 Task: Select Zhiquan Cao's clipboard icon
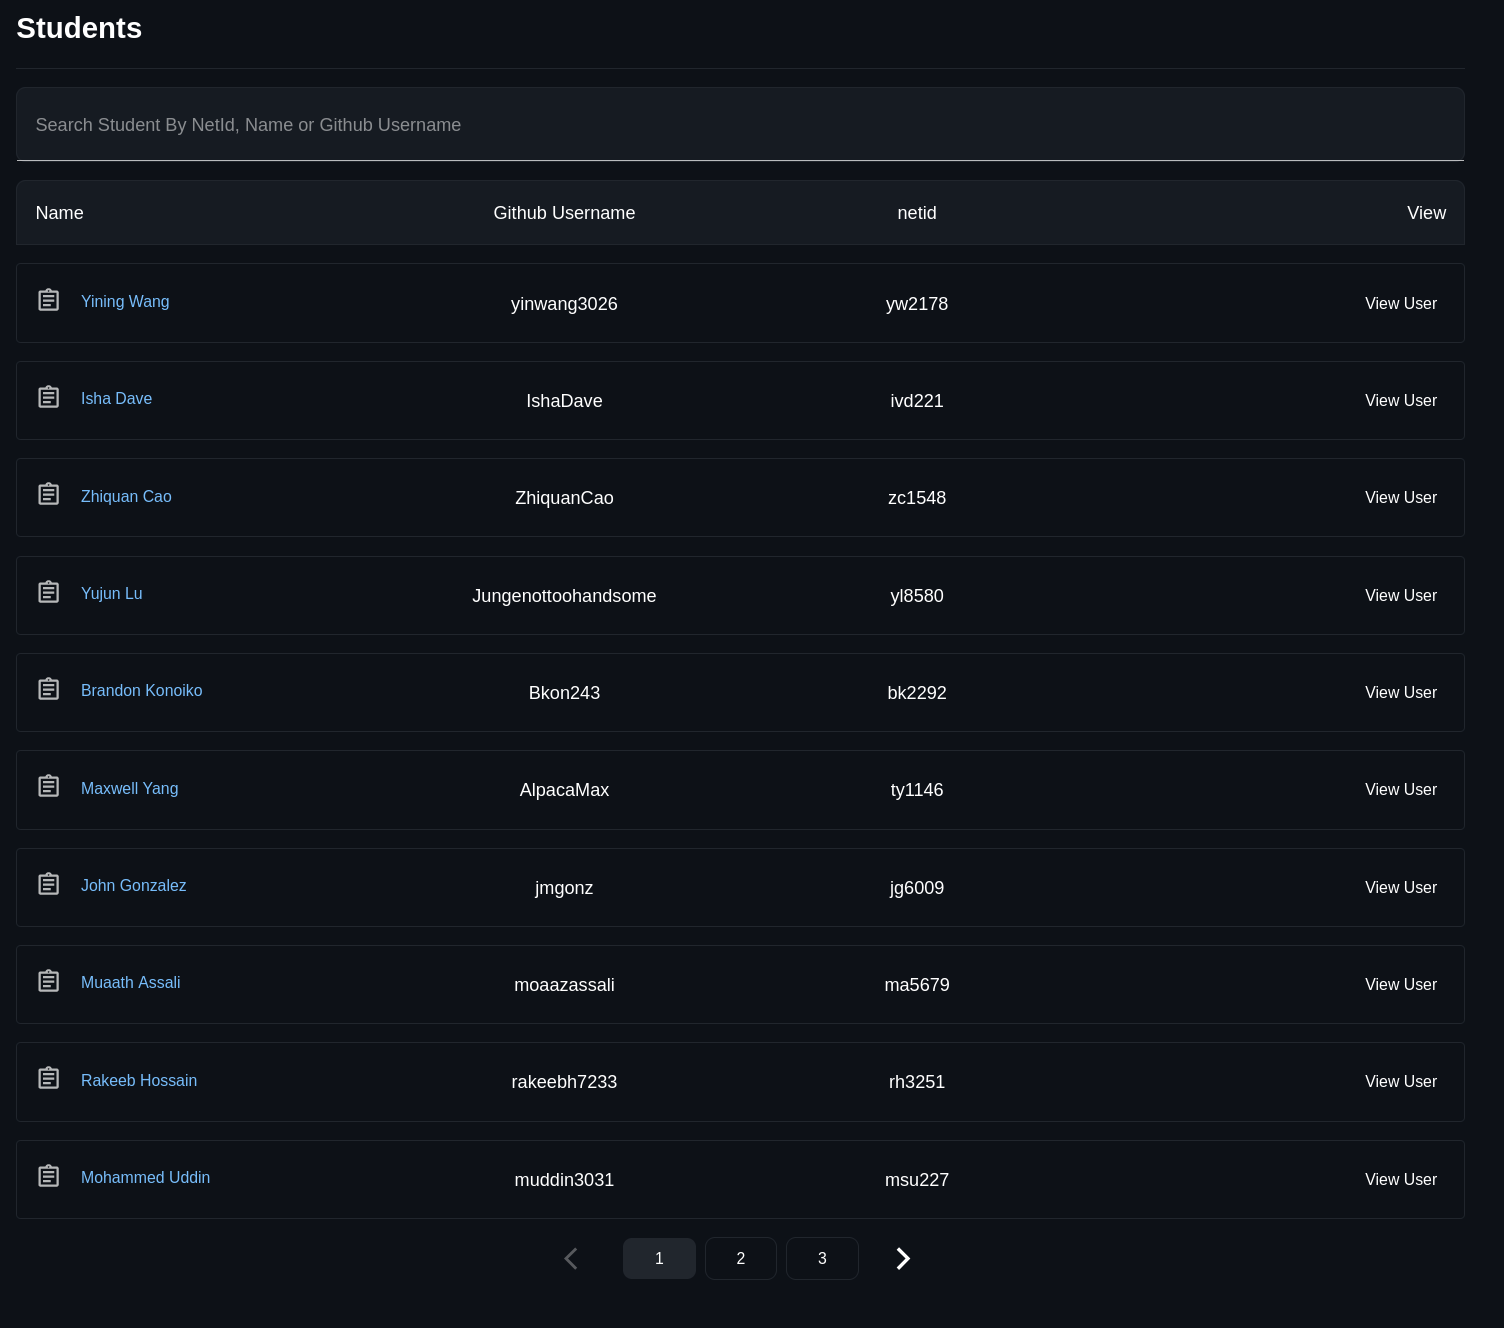point(49,493)
